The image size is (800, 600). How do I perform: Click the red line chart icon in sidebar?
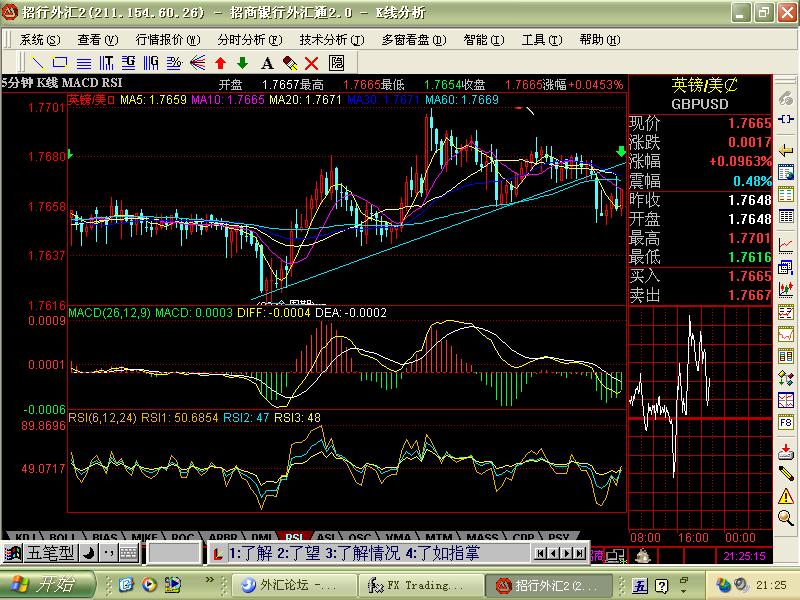[786, 245]
